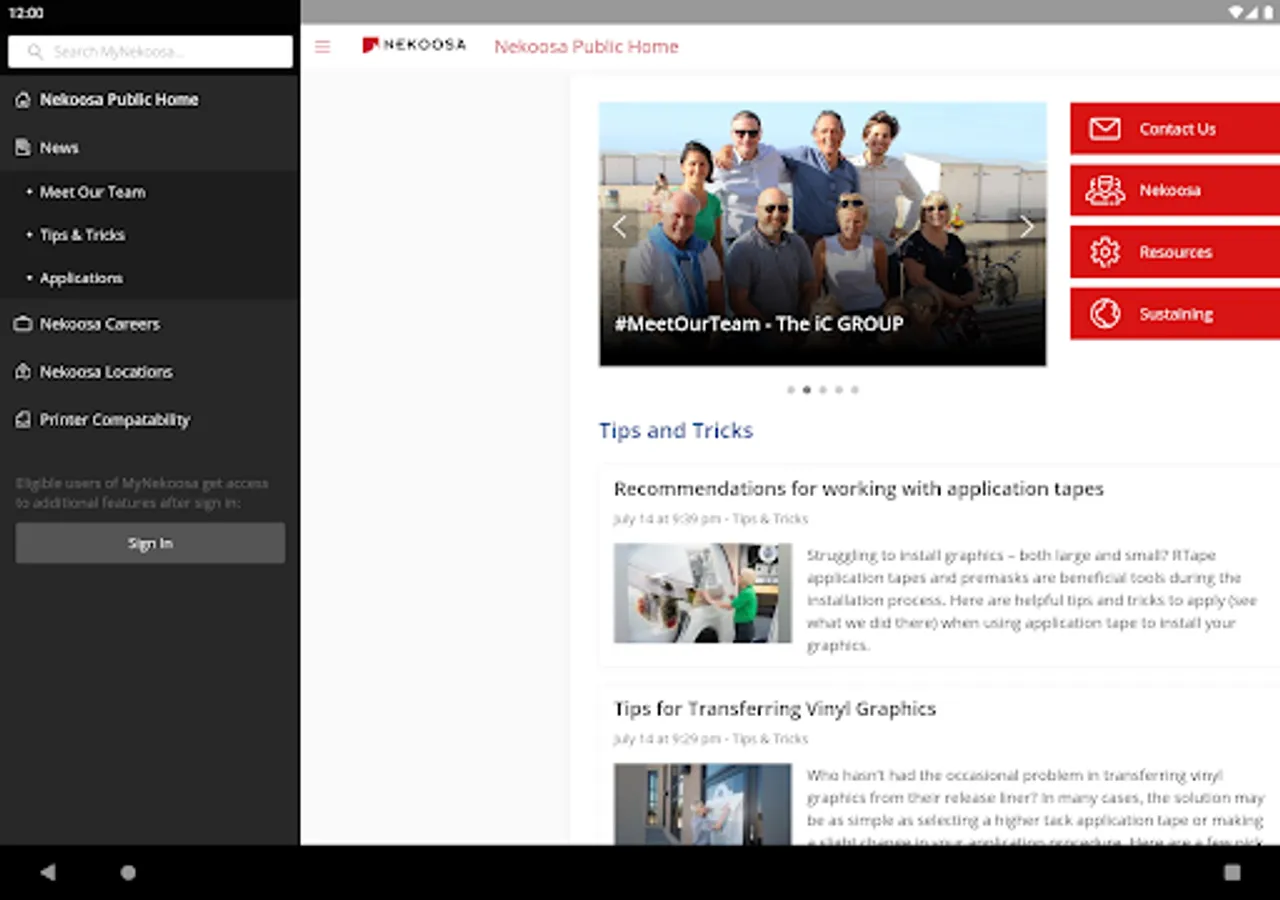Go to previous carousel slide arrow
The height and width of the screenshot is (900, 1280).
[x=620, y=227]
